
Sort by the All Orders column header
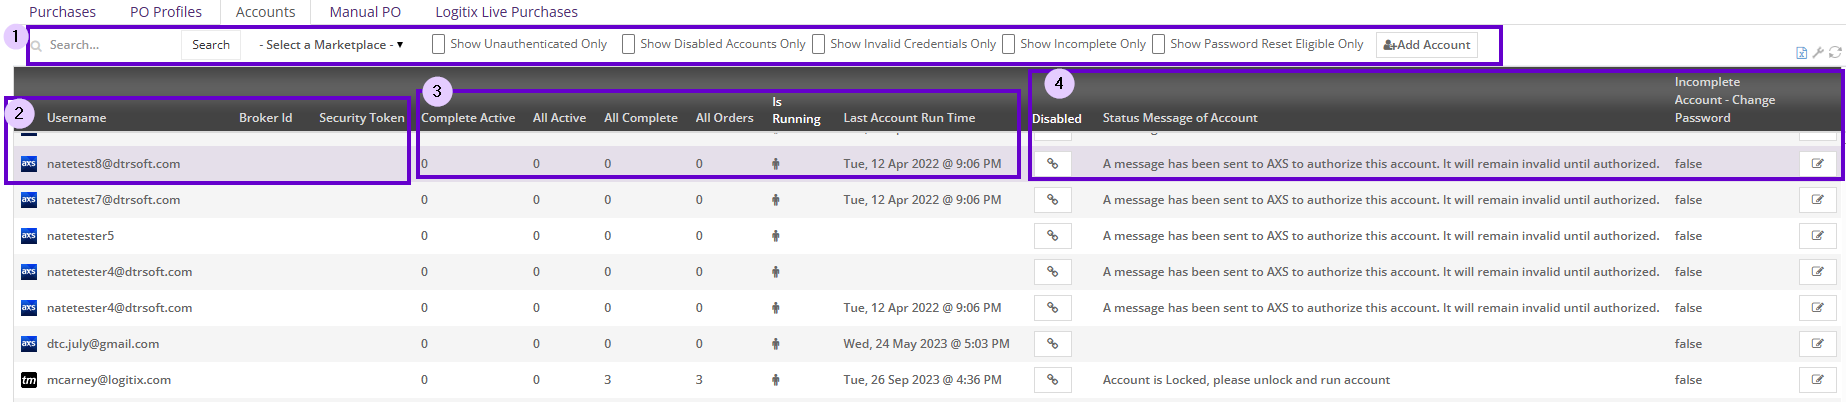[725, 118]
